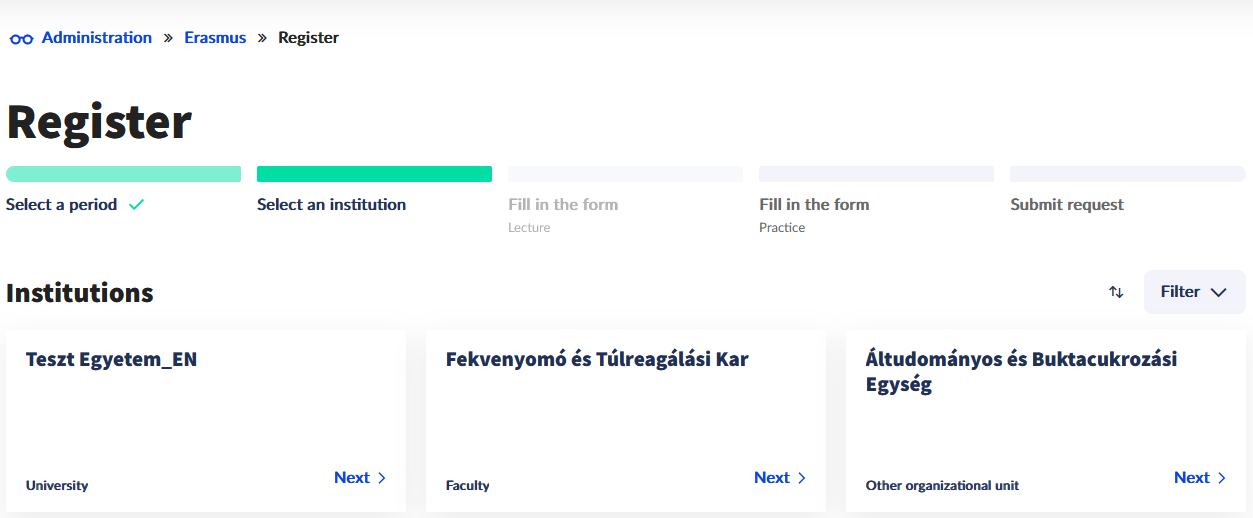Click the active second progress bar
Screen dimensions: 1253x518
pyautogui.click(x=374, y=174)
